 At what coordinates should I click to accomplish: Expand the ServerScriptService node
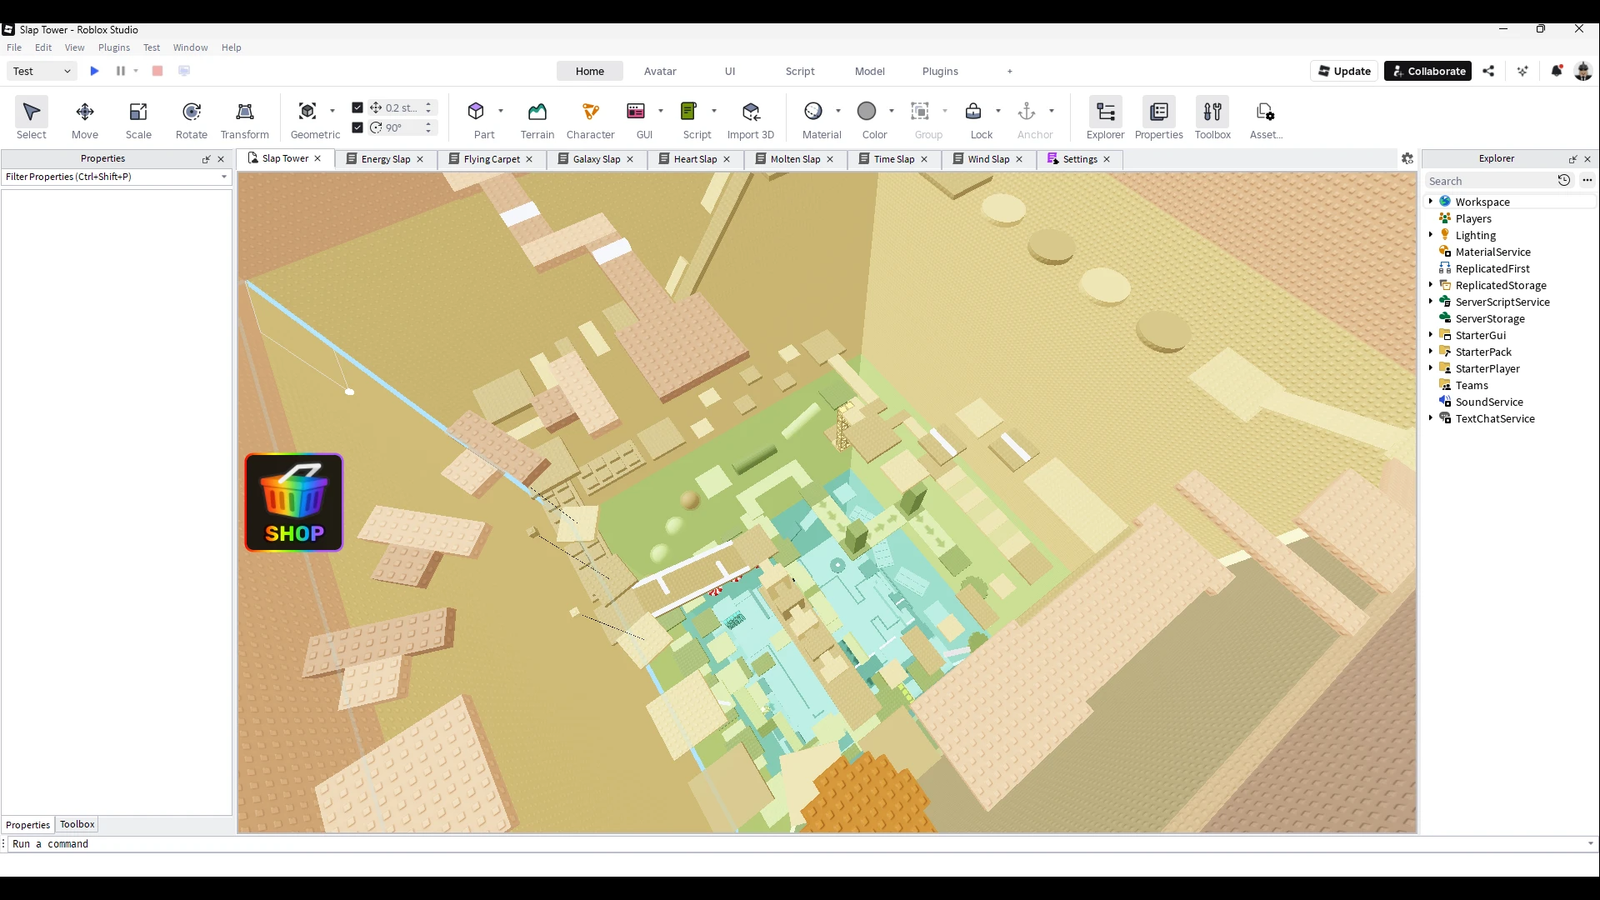coord(1431,302)
